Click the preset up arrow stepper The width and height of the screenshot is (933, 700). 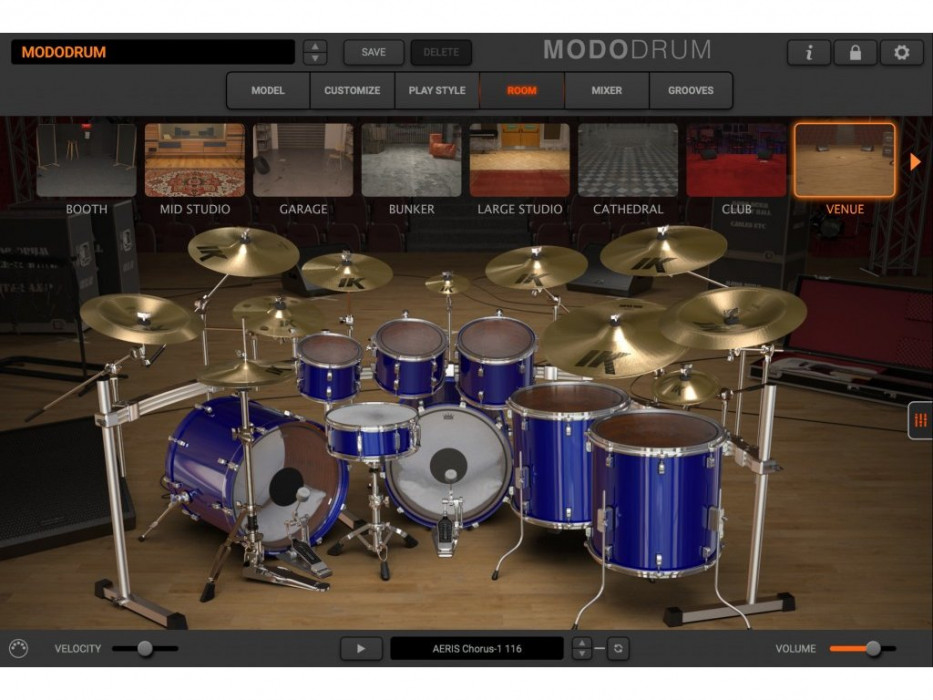tap(314, 46)
